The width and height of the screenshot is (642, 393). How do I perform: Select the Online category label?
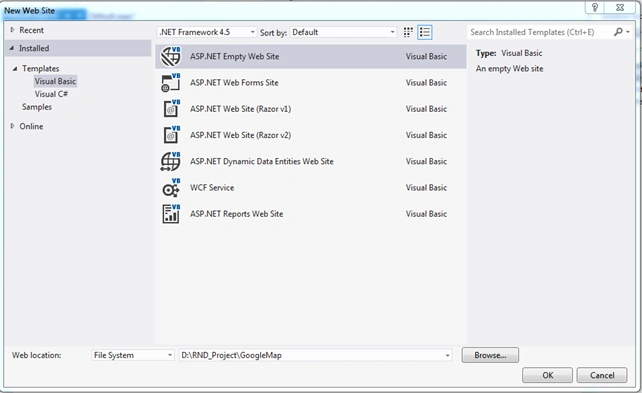pos(31,126)
